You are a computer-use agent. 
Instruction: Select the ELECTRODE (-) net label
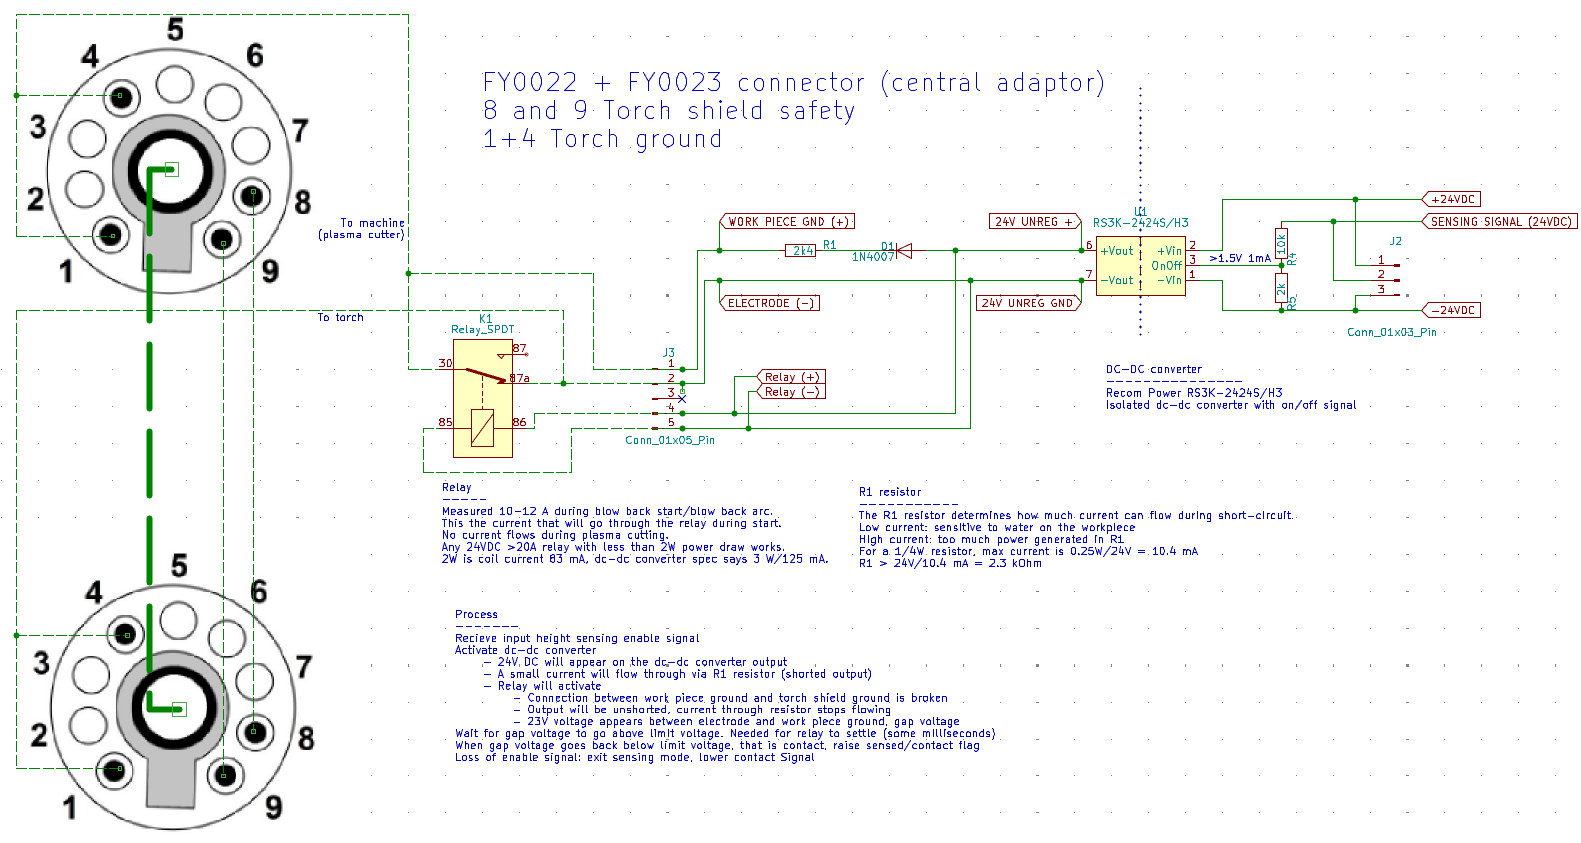770,303
